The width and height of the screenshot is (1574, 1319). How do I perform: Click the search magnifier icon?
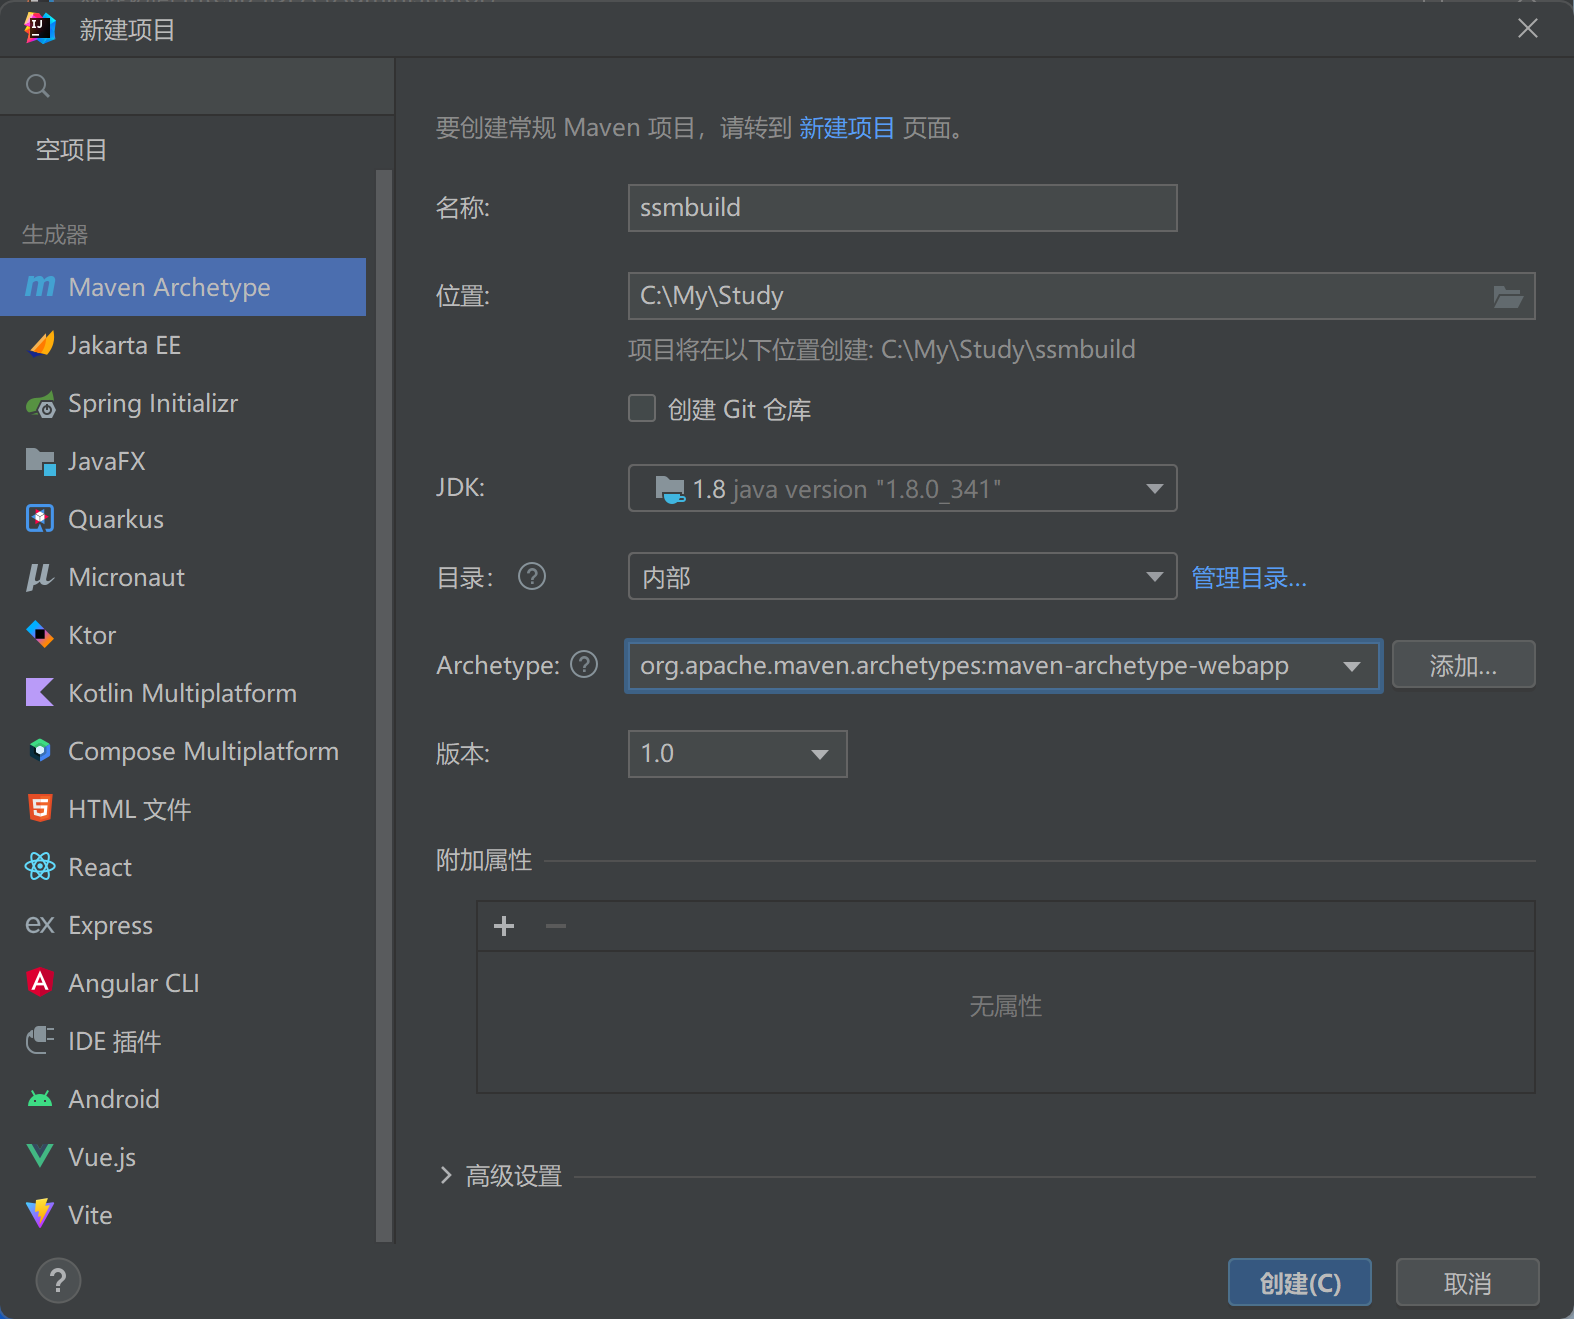tap(38, 86)
